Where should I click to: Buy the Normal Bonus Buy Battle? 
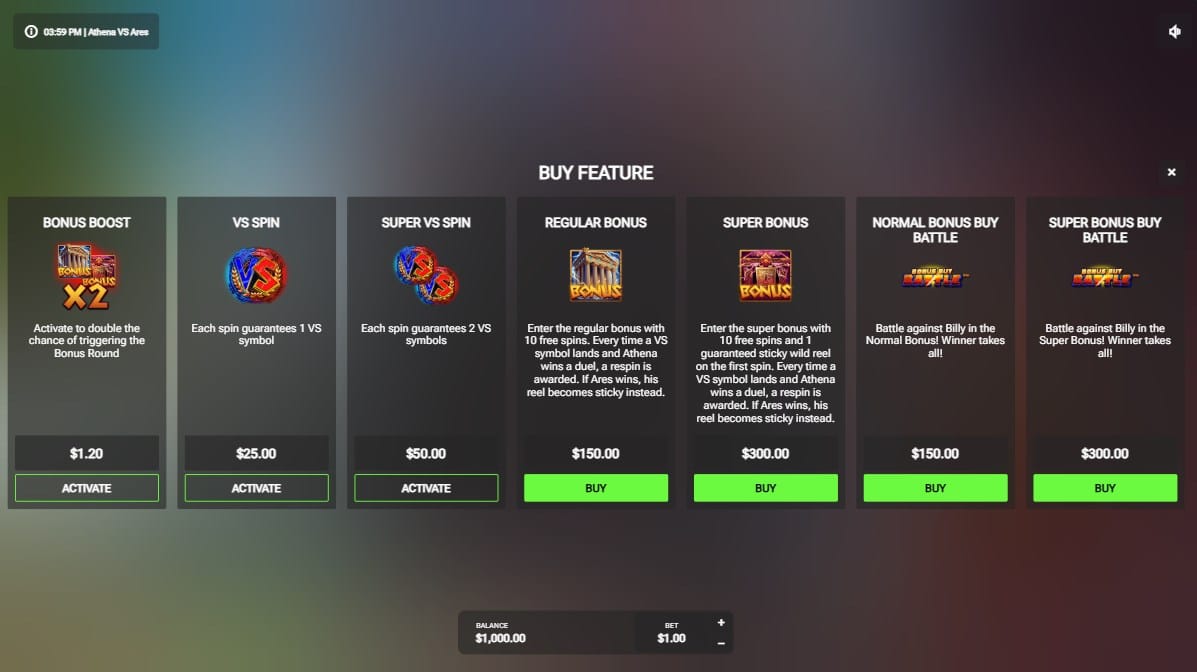pos(935,488)
